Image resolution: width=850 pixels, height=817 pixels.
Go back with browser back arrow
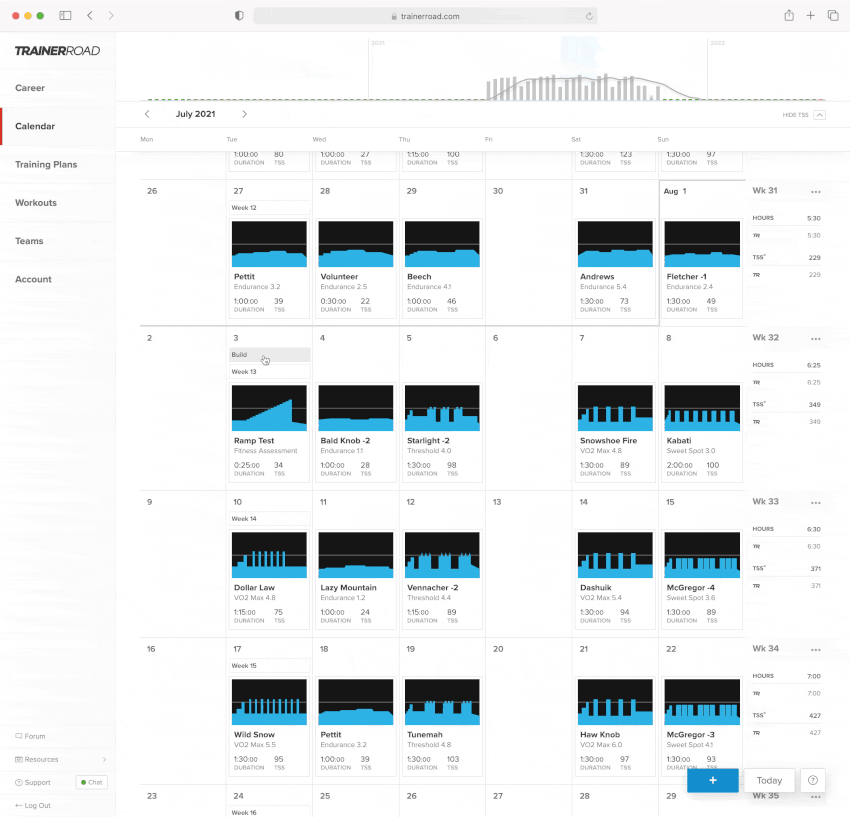click(x=90, y=16)
